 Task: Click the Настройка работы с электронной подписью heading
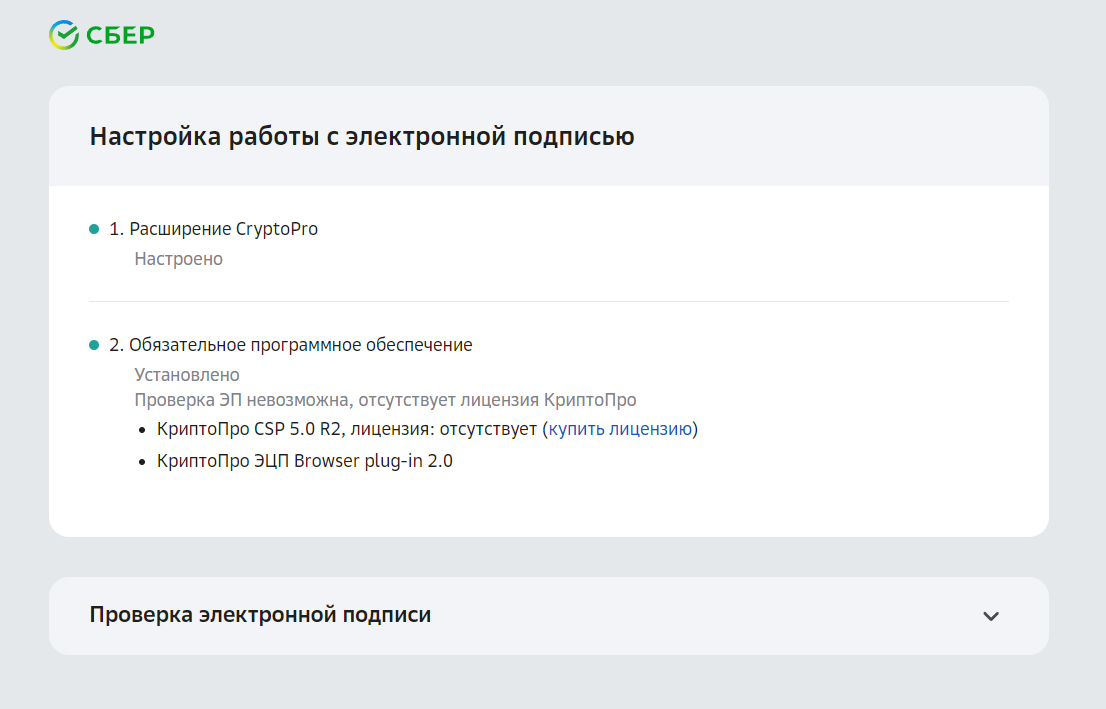(x=362, y=137)
